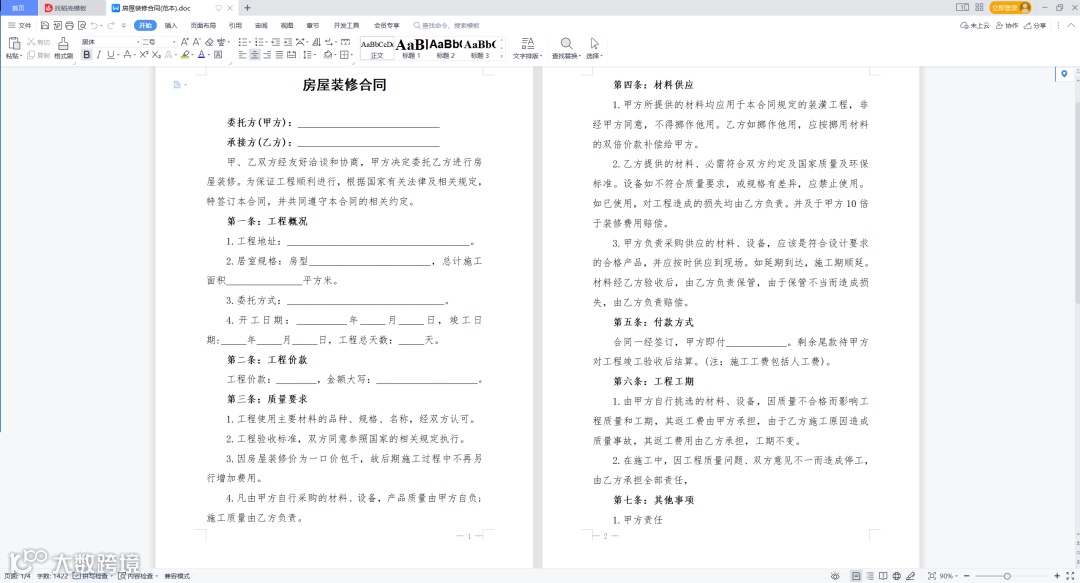Click the Print icon in quick access toolbar

coord(70,25)
